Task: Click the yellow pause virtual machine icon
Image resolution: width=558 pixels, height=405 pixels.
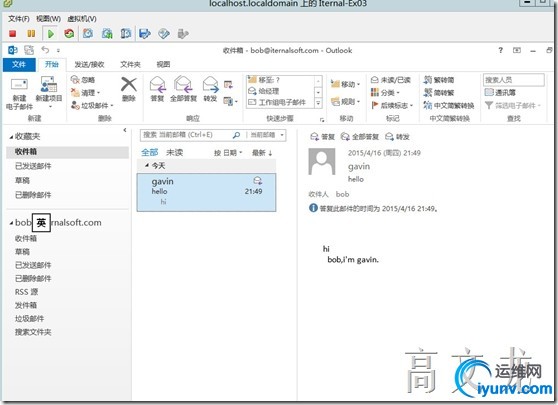Action: pos(31,34)
